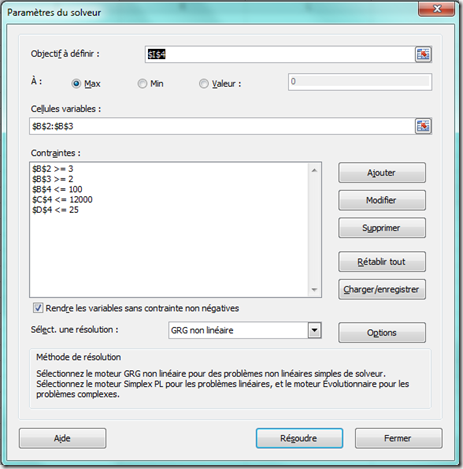The height and width of the screenshot is (469, 463).
Task: Select constraint $B$3 >= 2
Action: coord(53,179)
